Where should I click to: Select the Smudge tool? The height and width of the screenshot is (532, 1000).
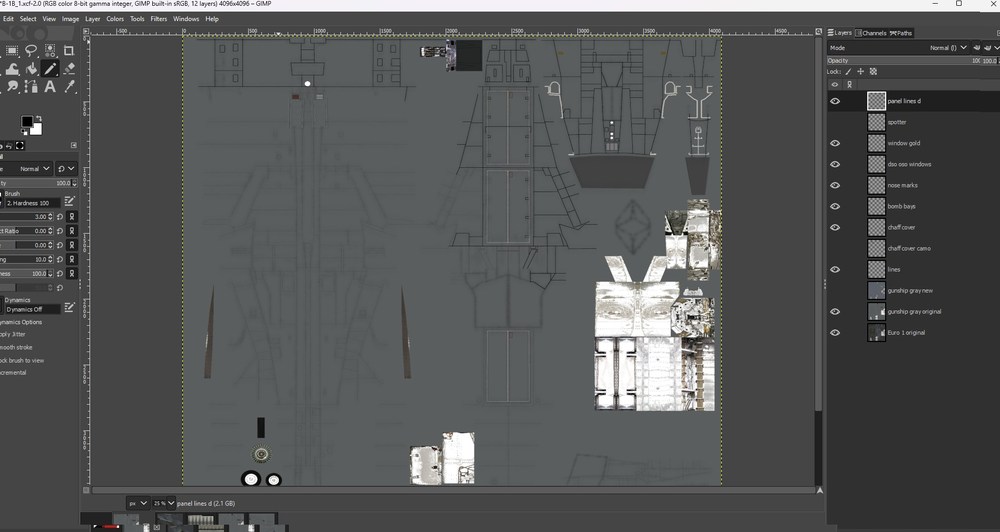(x=12, y=86)
